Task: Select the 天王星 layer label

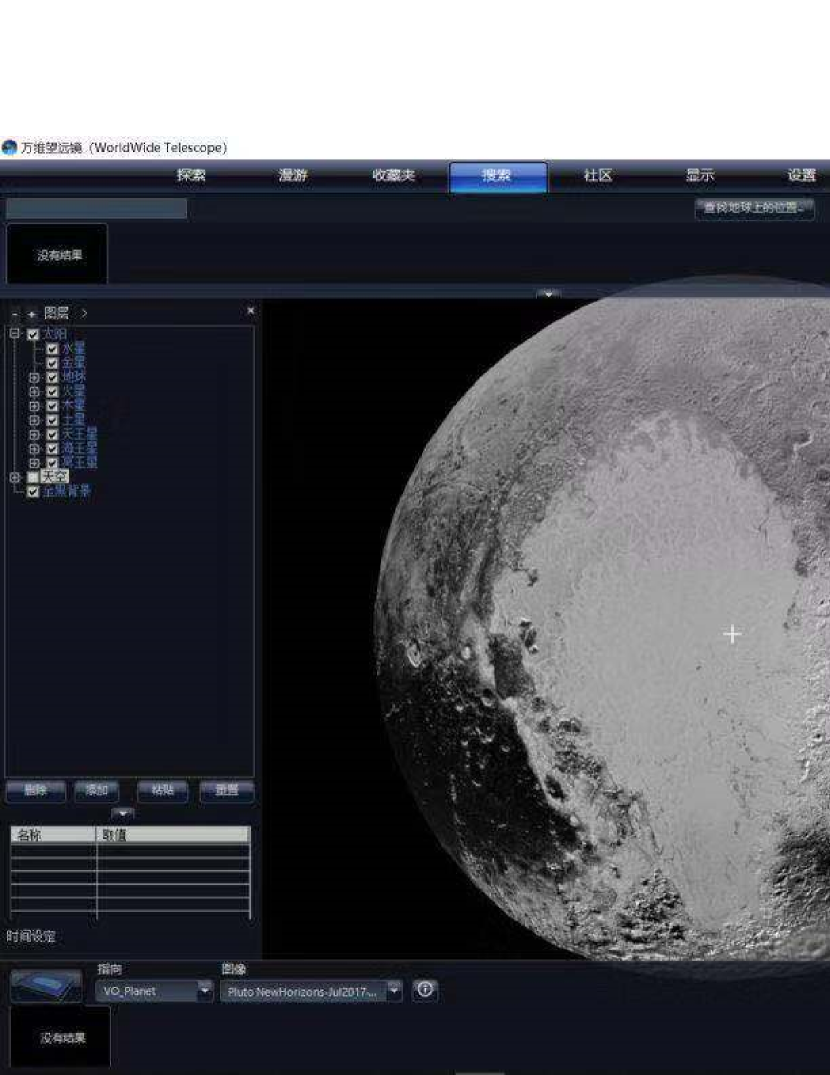Action: (80, 435)
